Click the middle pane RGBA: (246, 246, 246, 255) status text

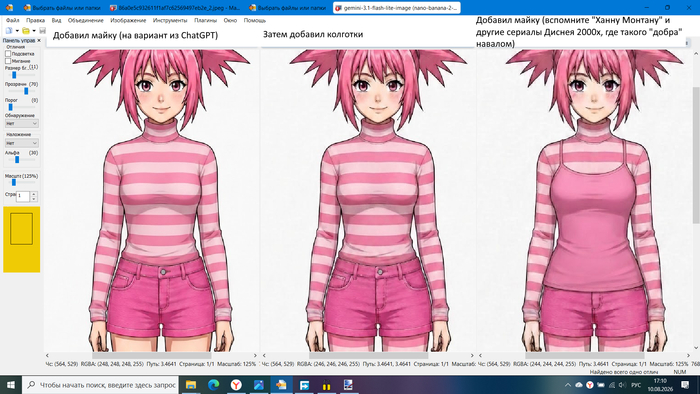pyautogui.click(x=328, y=364)
